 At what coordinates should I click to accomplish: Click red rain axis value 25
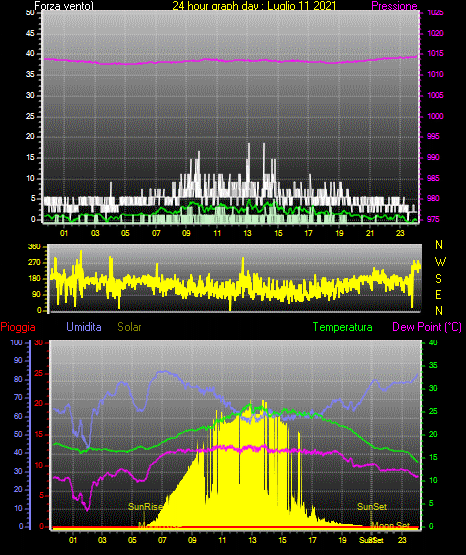coord(39,373)
